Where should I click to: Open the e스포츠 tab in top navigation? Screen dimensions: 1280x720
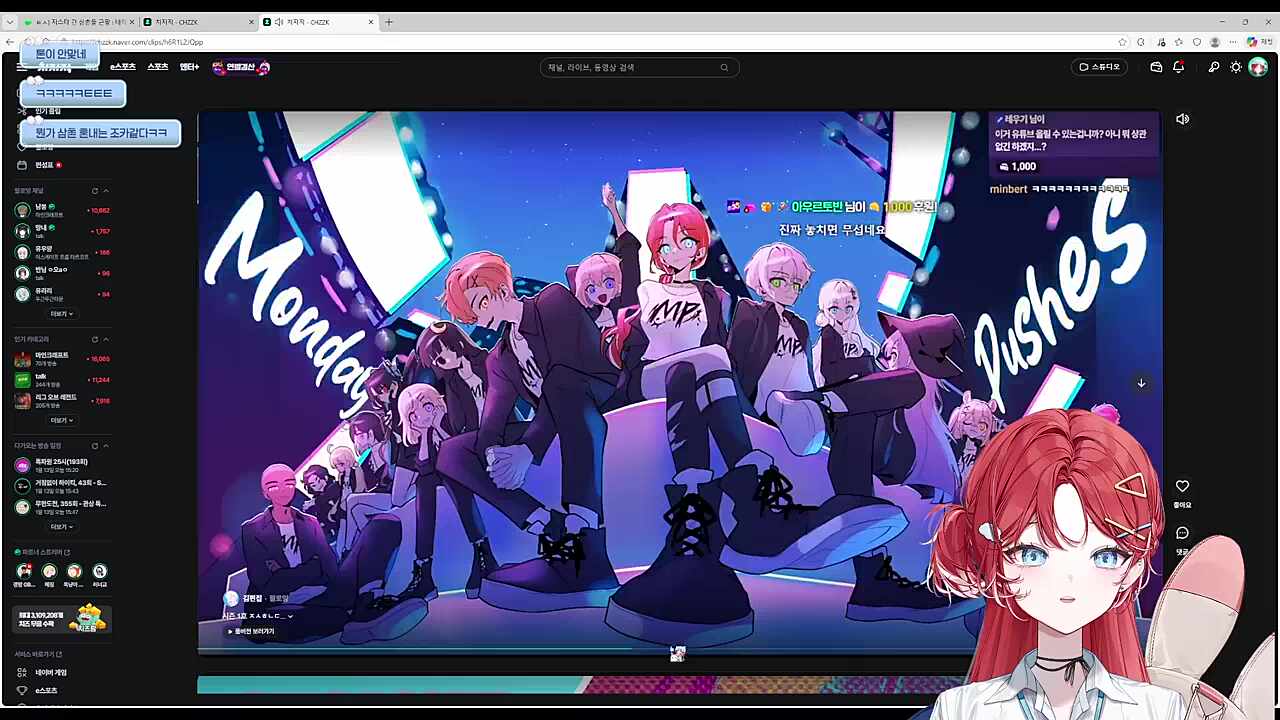point(123,67)
